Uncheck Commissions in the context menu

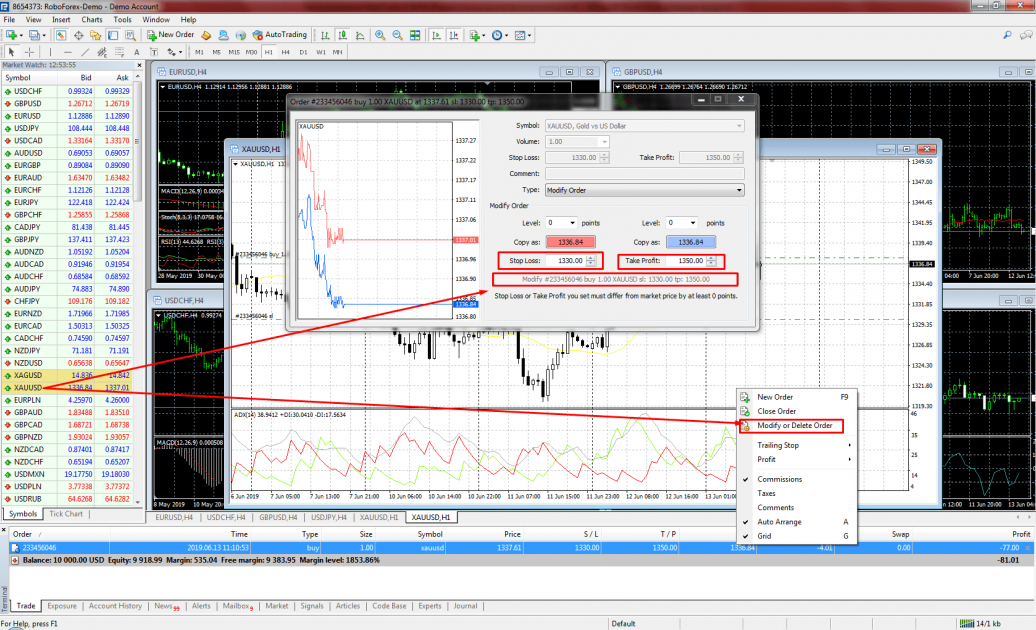(x=779, y=479)
